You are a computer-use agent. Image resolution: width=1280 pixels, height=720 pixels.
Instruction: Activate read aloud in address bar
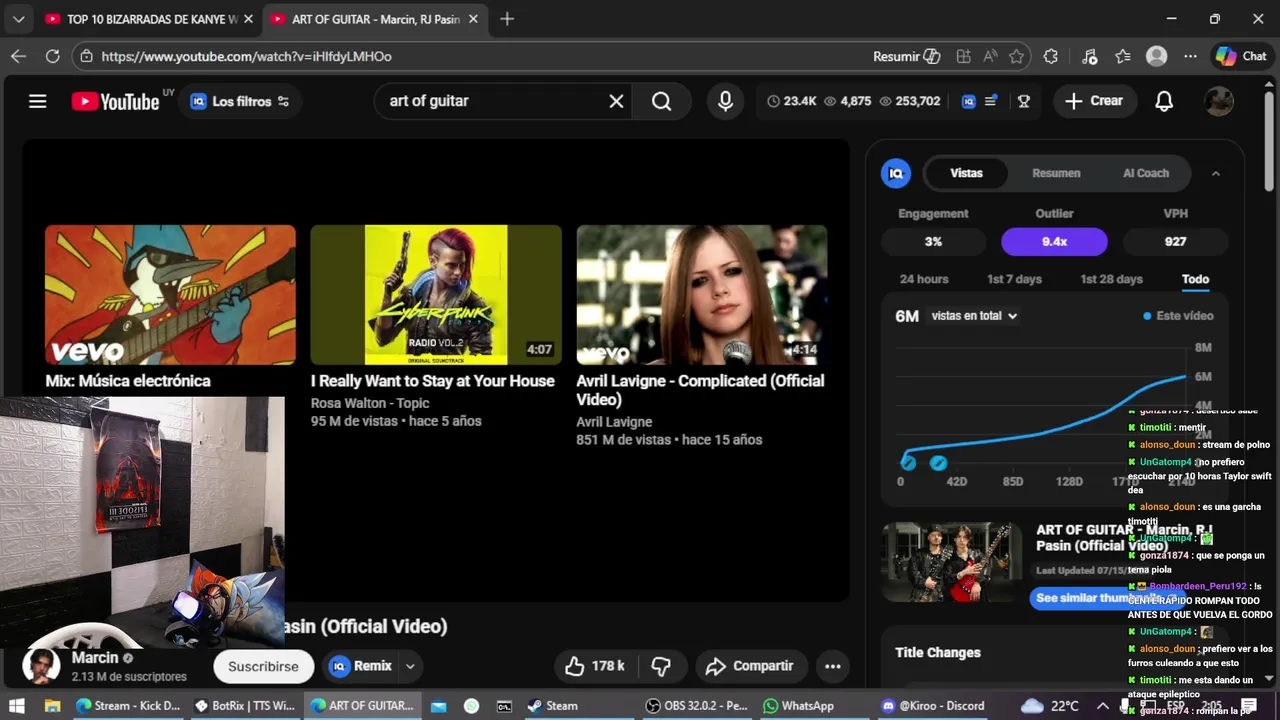pos(990,56)
